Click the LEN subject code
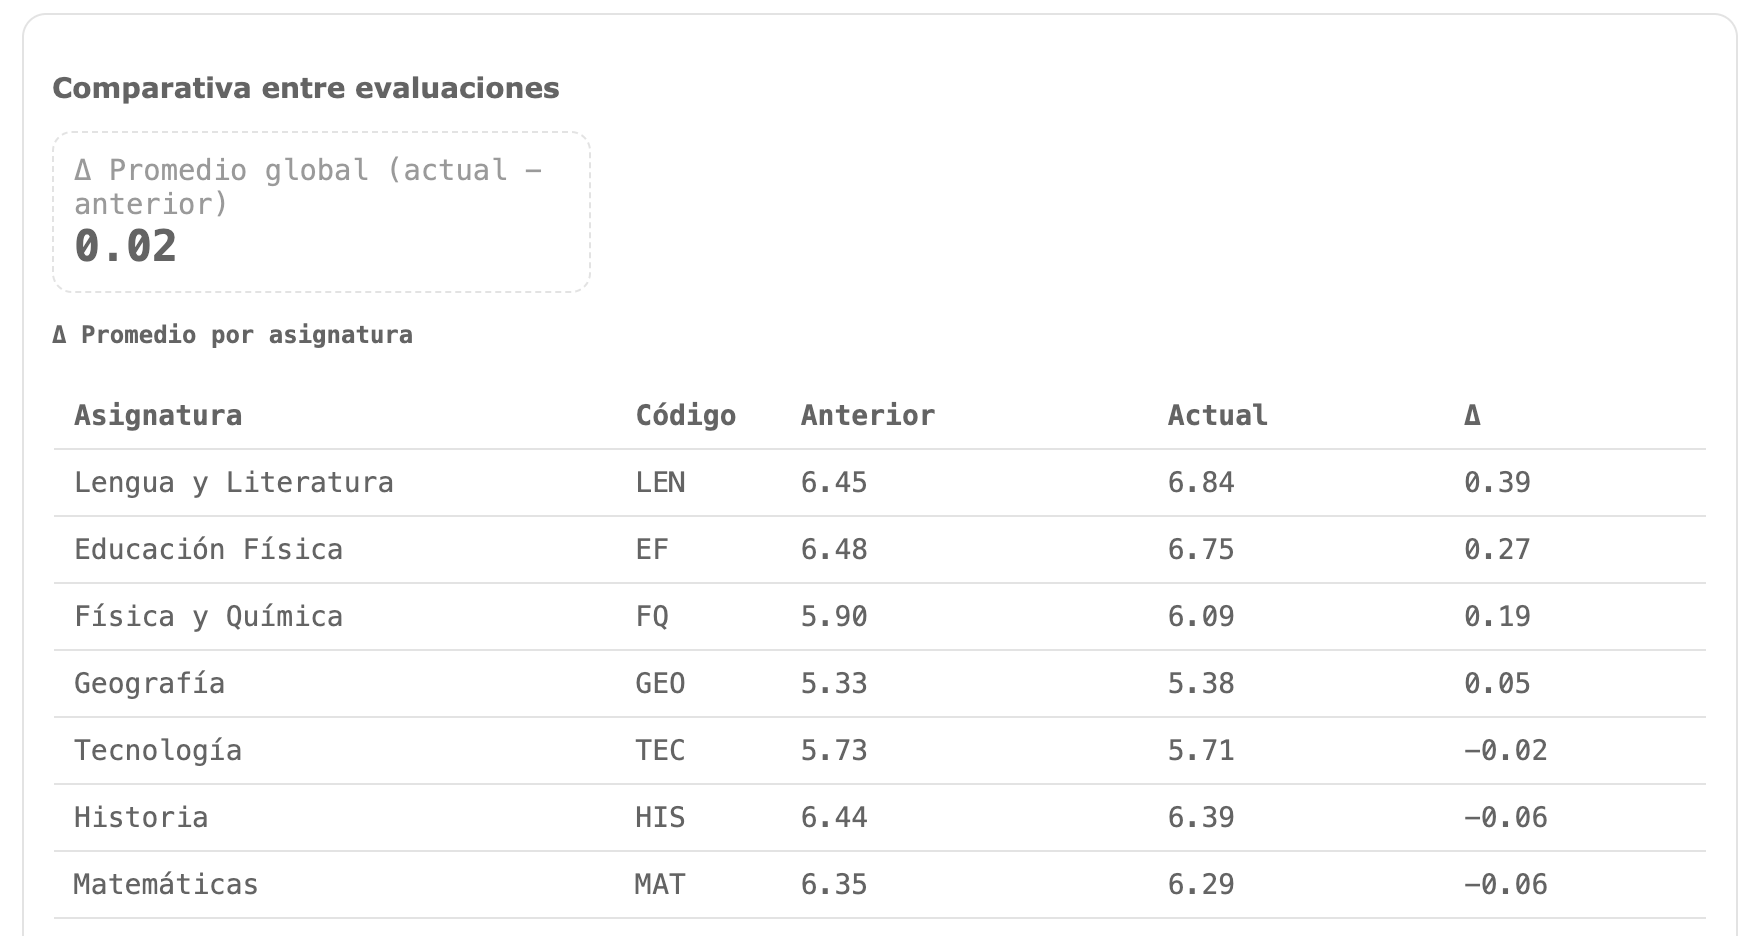The width and height of the screenshot is (1762, 936). pyautogui.click(x=660, y=482)
